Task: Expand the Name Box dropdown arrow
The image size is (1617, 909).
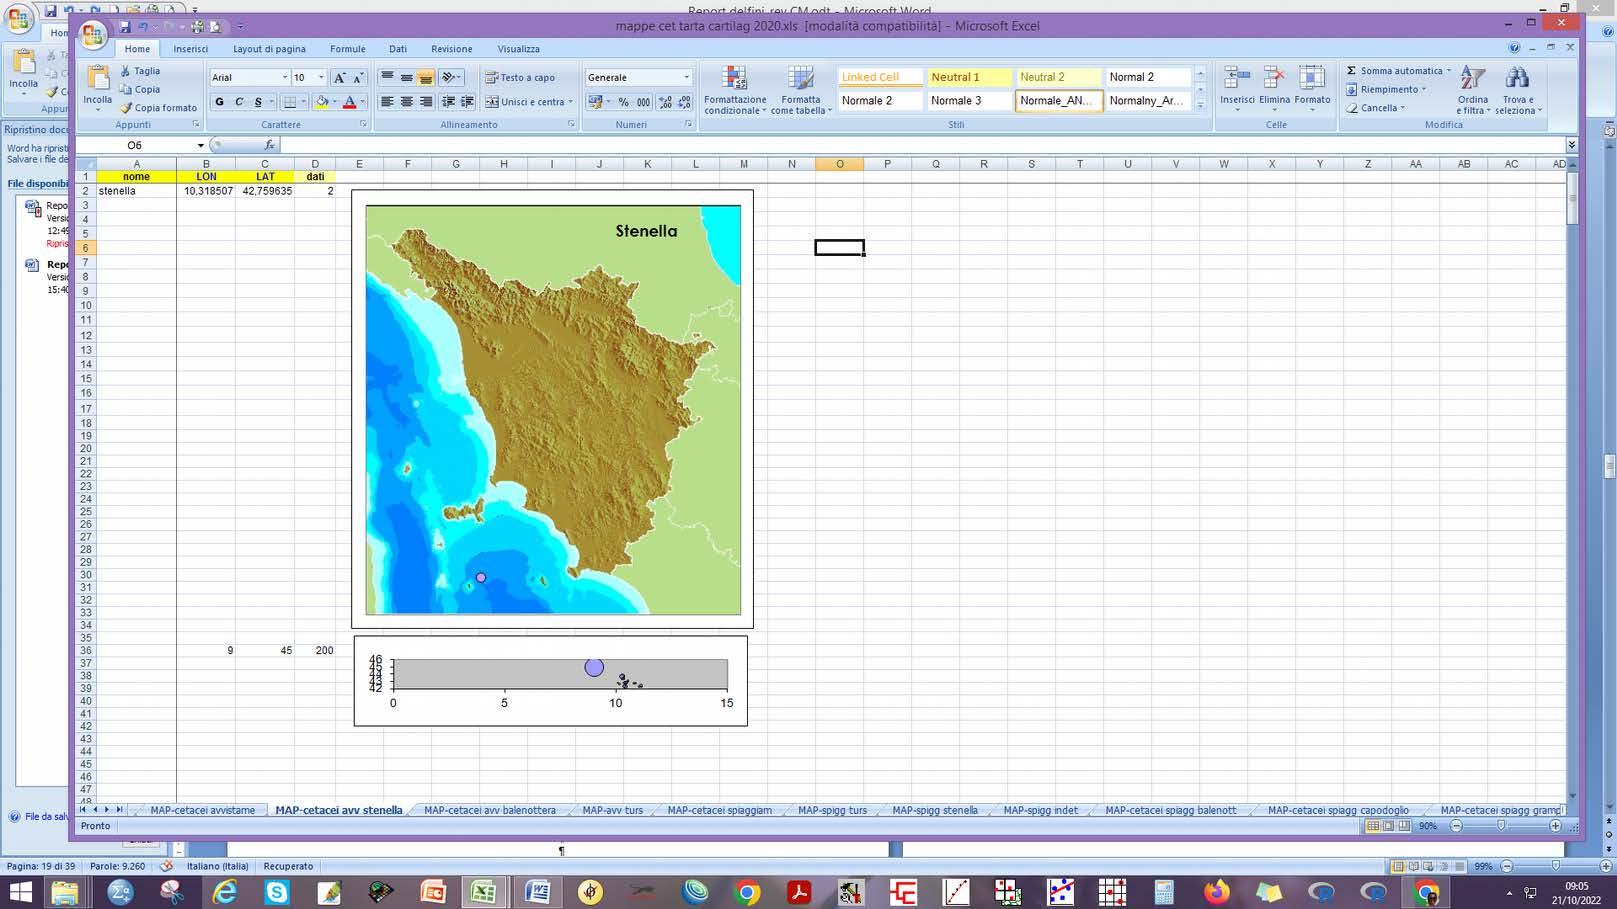Action: (x=200, y=145)
